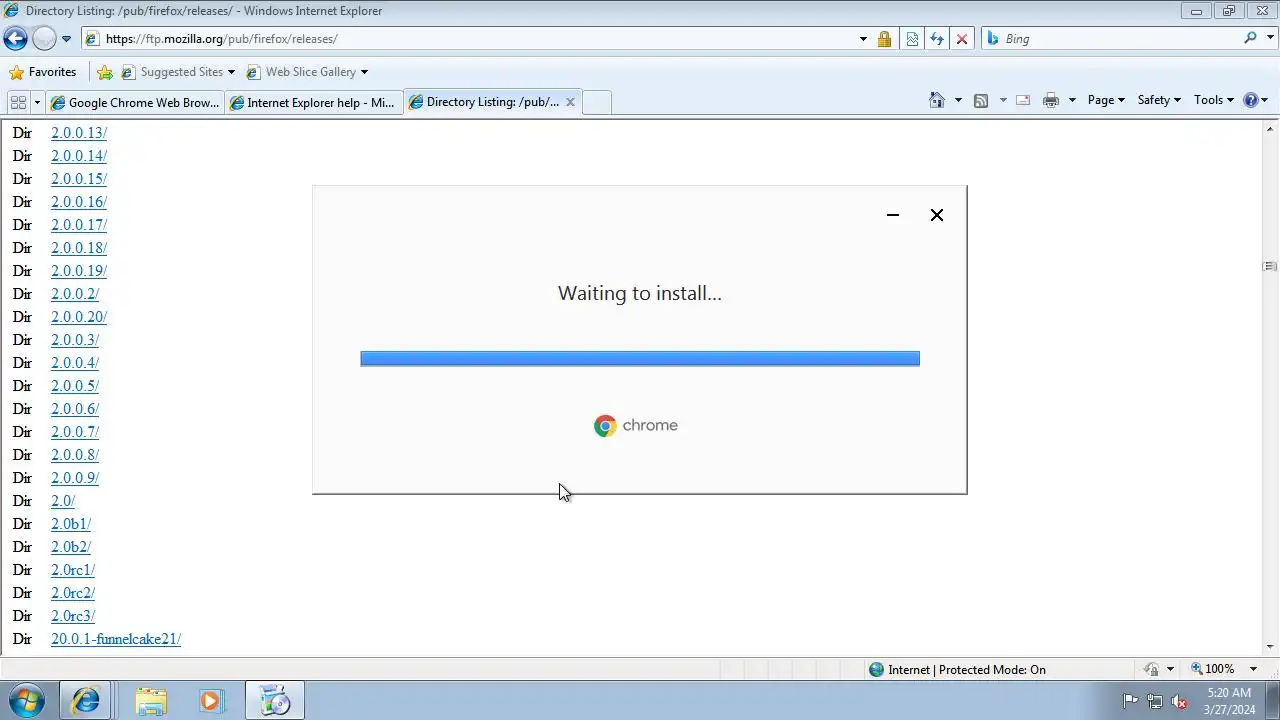1280x720 pixels.
Task: Expand the tab list dropdown arrow
Action: [37, 102]
